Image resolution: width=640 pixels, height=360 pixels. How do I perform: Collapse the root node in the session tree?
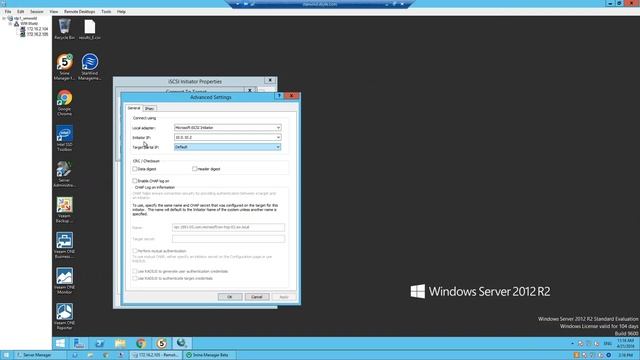coord(4,18)
